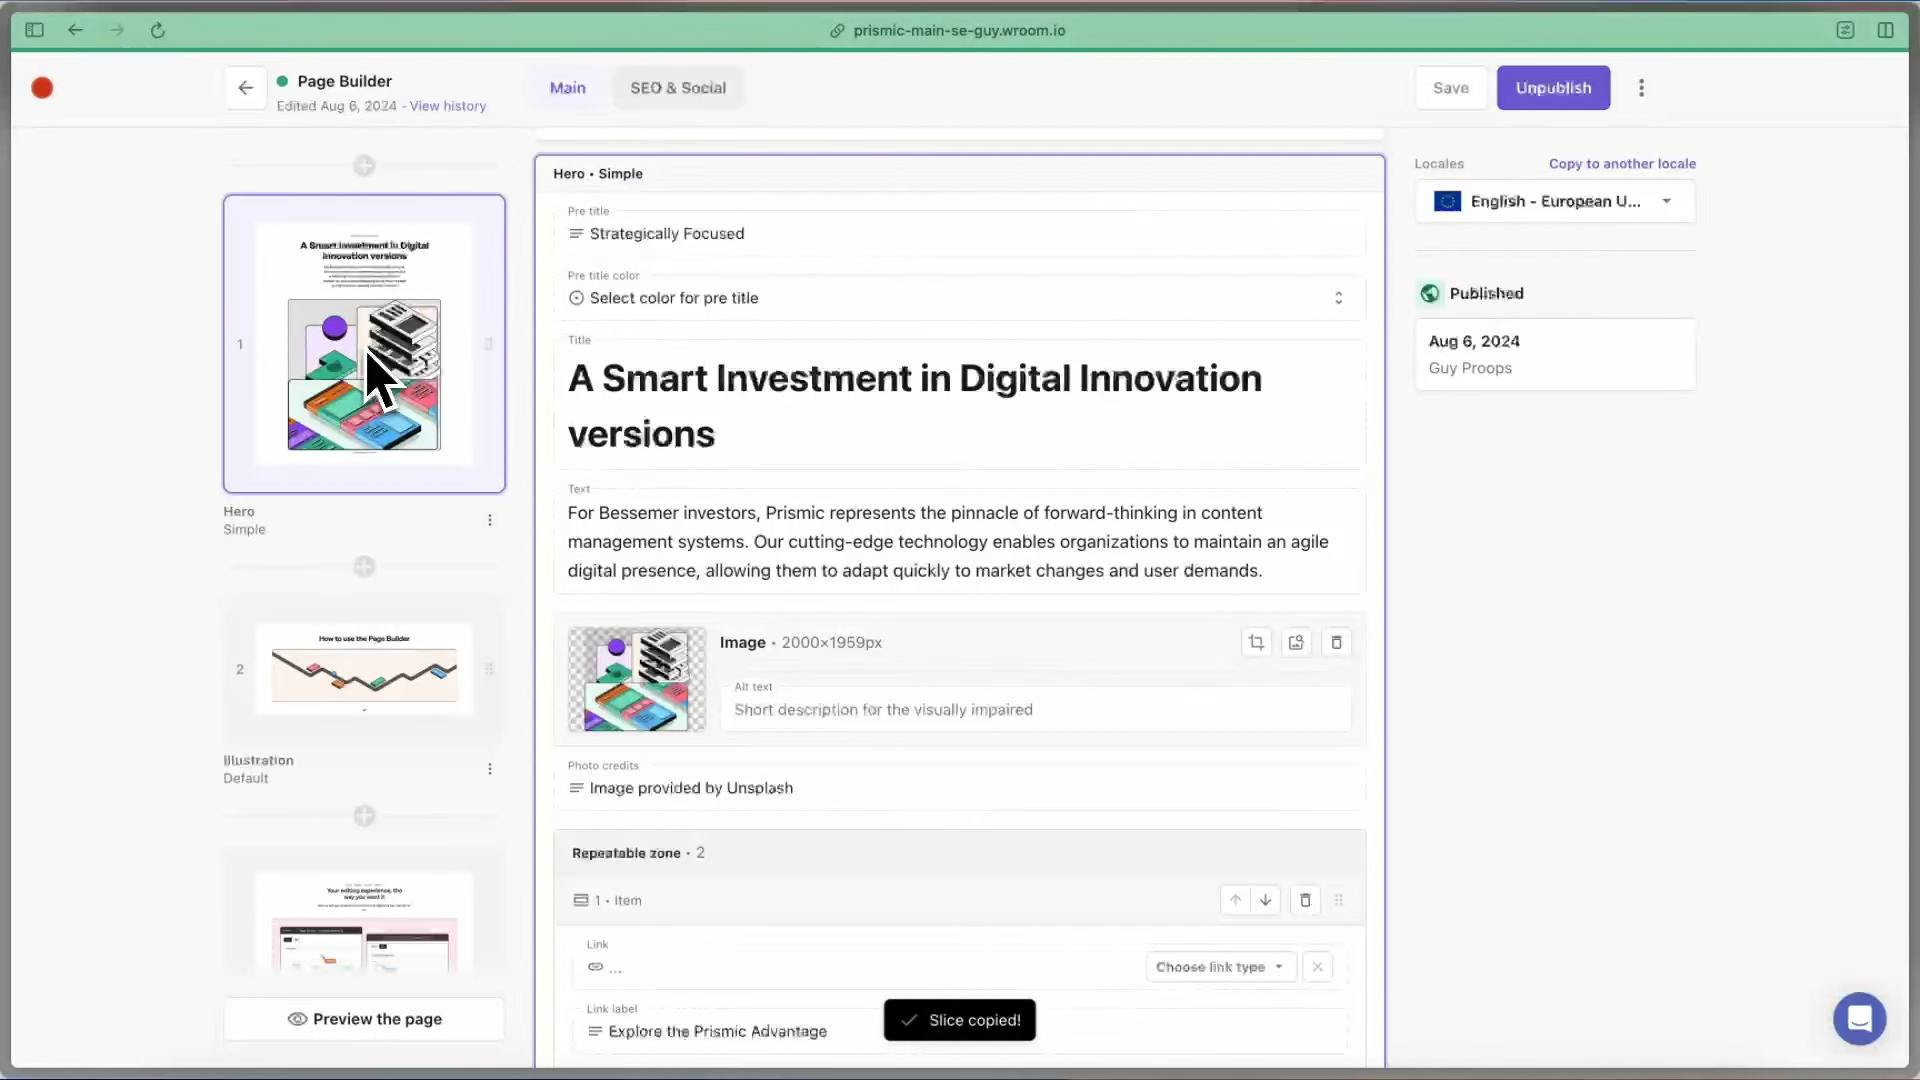Preview the page

(364, 1019)
